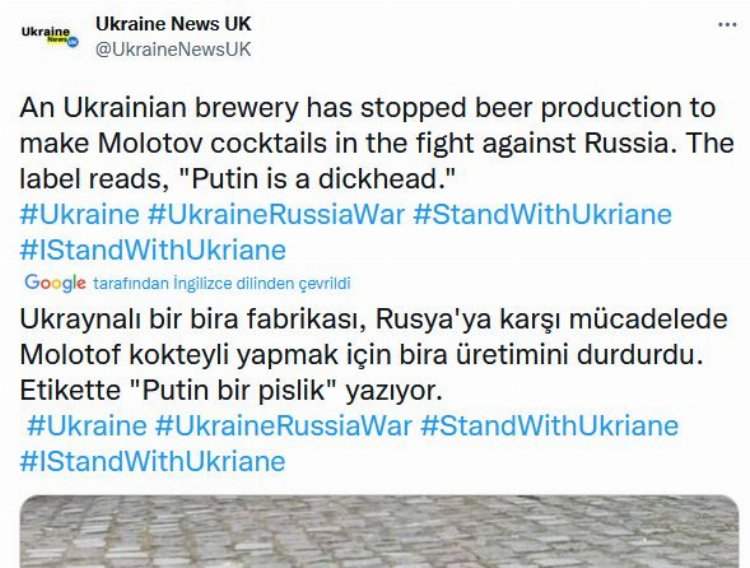This screenshot has height=568, width=750.
Task: Click #UkraineRussiaWar hashtag in the Turkish translation
Action: (x=283, y=425)
